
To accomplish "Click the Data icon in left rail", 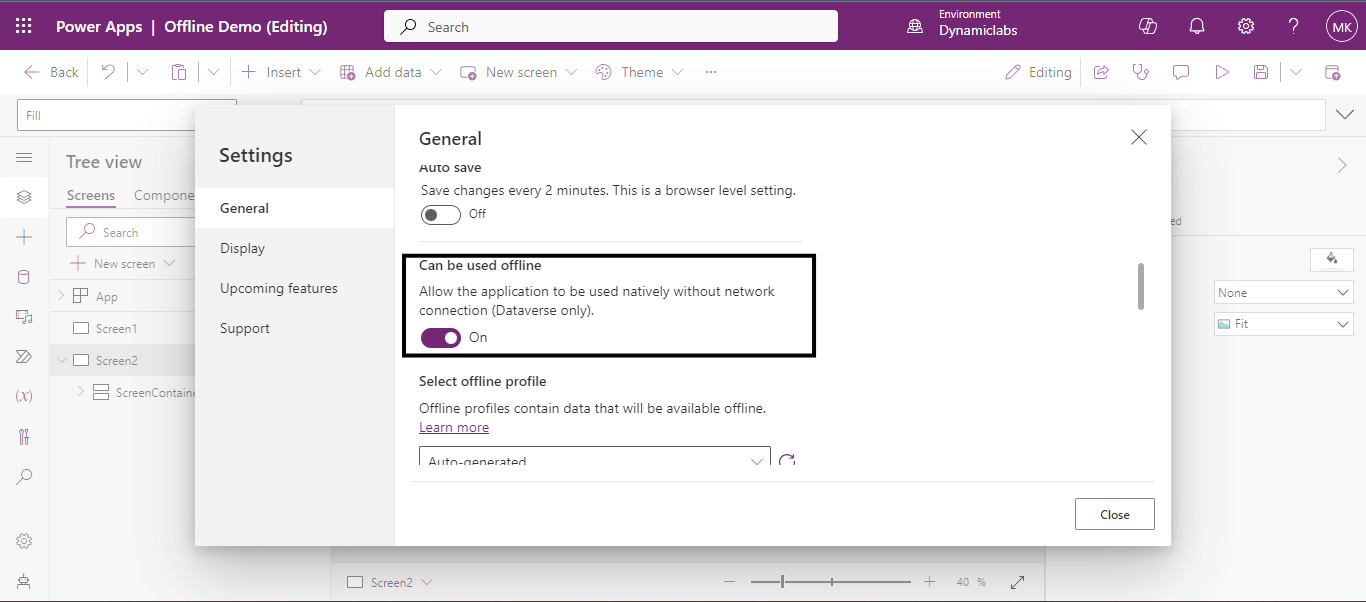I will point(24,277).
